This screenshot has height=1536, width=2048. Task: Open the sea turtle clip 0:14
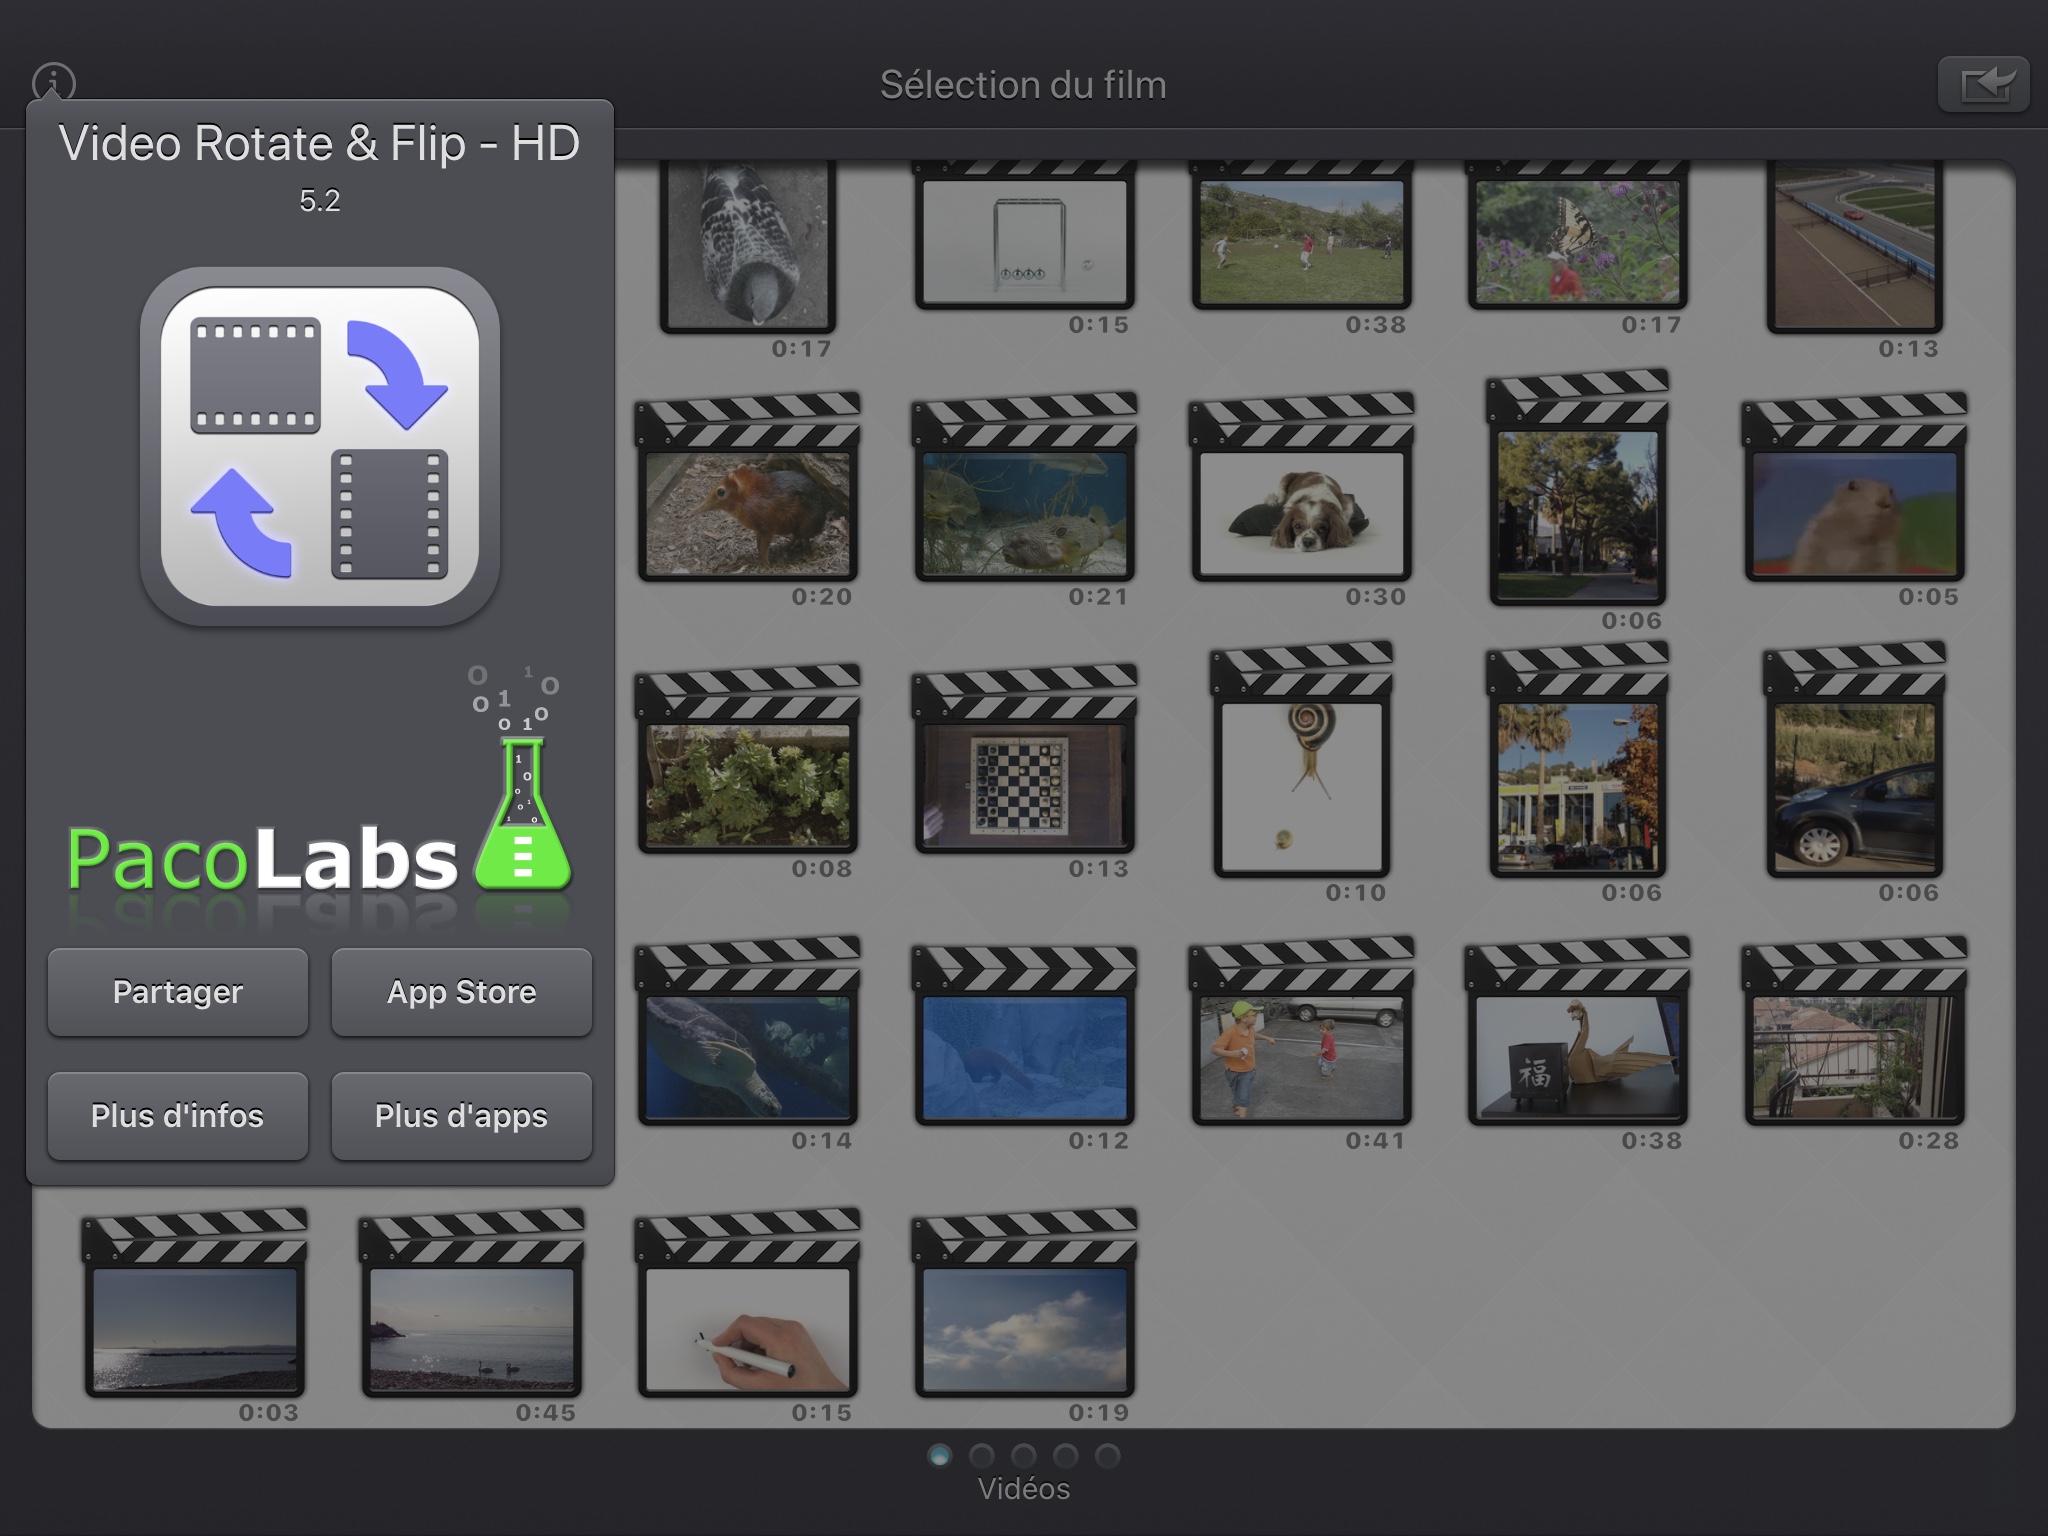[x=747, y=1058]
